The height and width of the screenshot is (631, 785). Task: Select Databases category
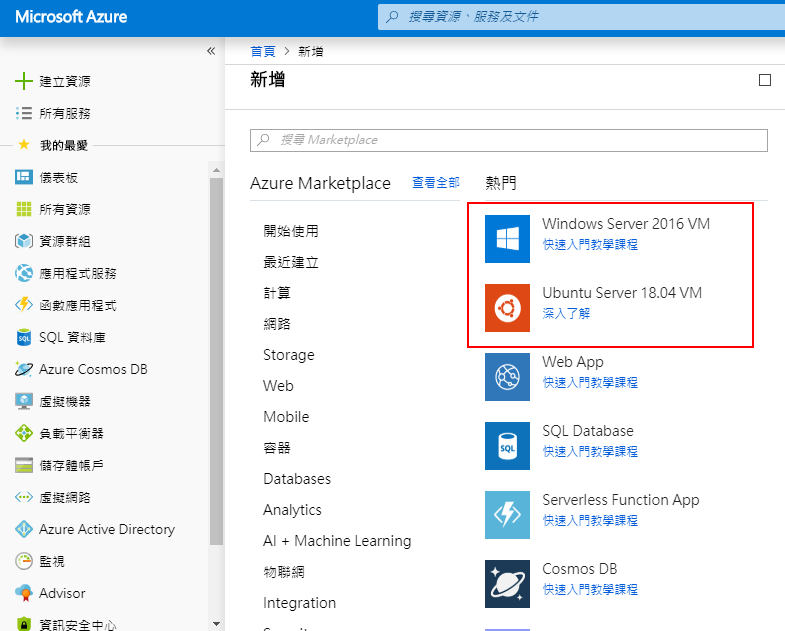[x=297, y=479]
